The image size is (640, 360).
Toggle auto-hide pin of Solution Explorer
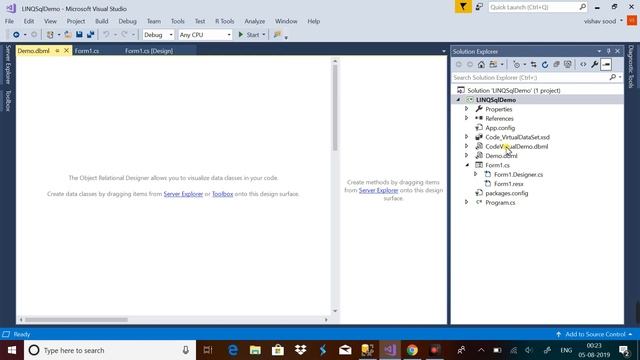[608, 51]
